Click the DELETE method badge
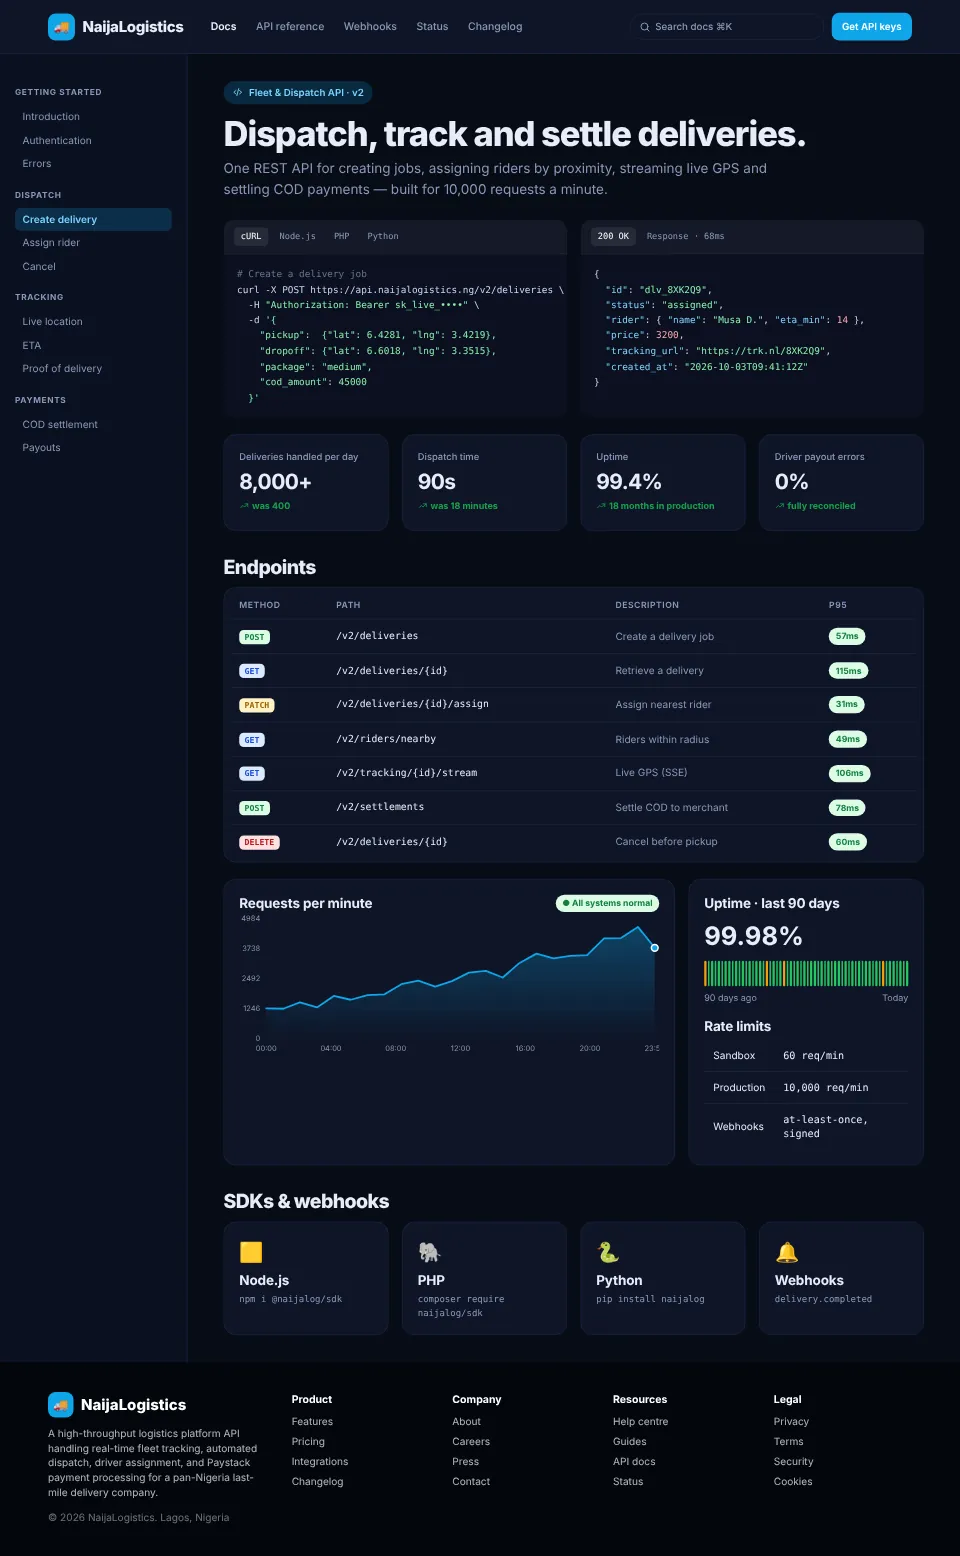The width and height of the screenshot is (960, 1556). [259, 842]
